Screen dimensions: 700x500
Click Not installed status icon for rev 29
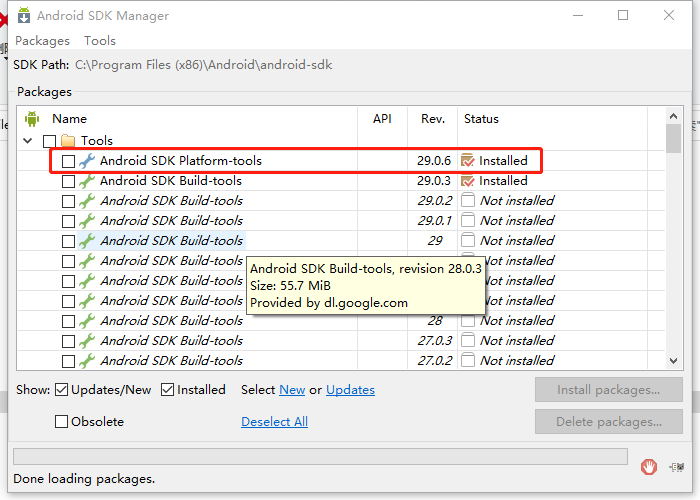point(467,240)
